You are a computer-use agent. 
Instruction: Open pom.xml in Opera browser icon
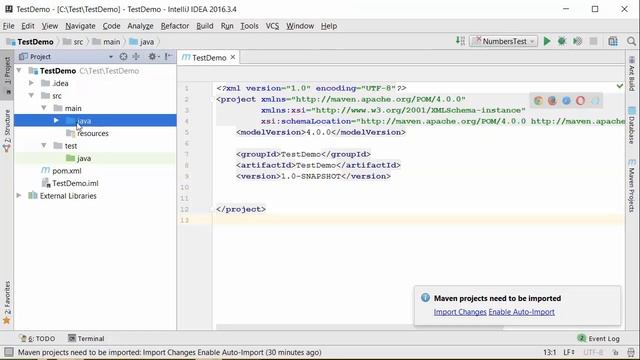[580, 101]
